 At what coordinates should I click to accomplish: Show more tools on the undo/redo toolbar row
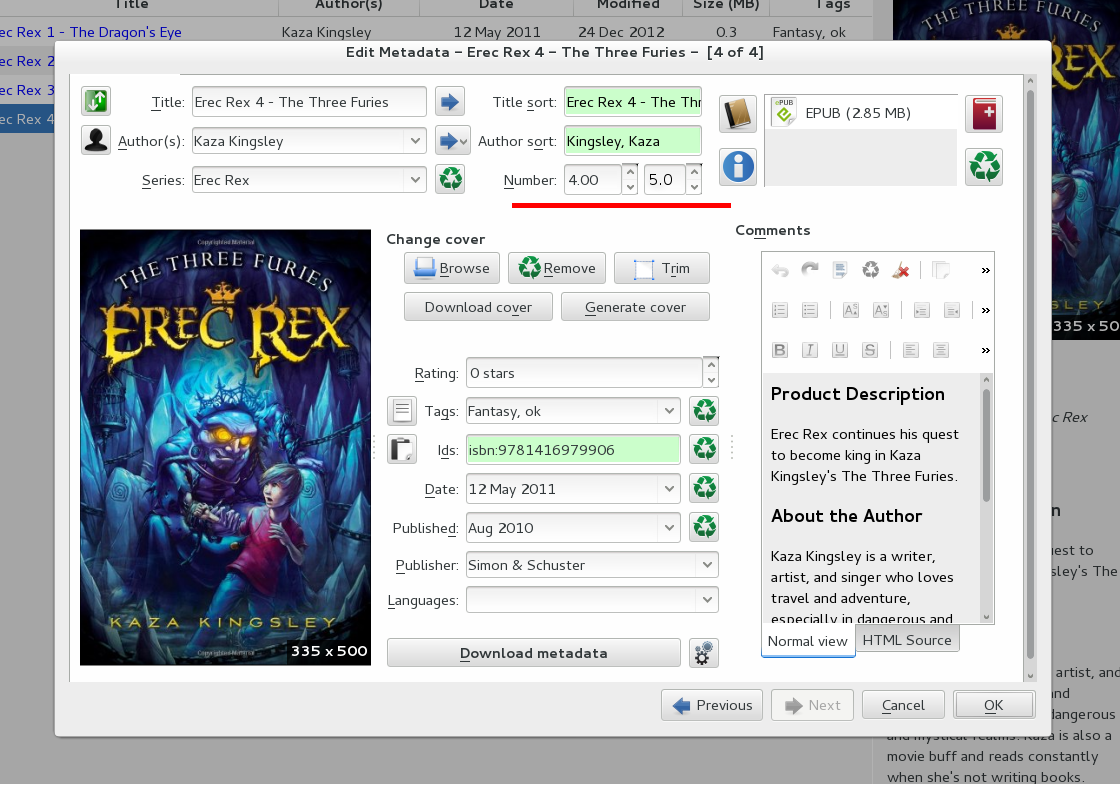pyautogui.click(x=986, y=270)
